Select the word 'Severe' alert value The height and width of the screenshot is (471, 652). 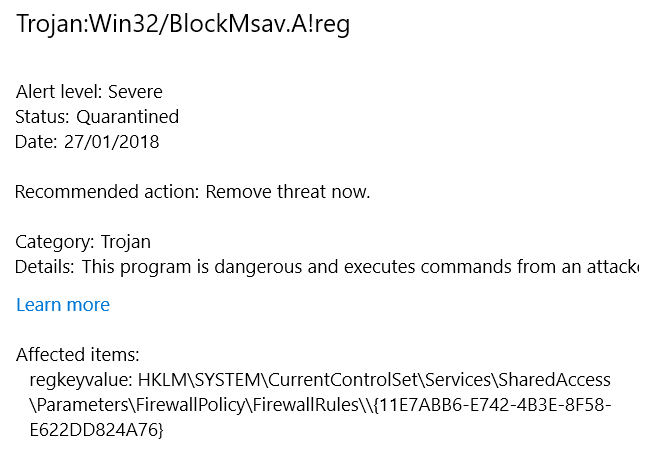point(135,93)
